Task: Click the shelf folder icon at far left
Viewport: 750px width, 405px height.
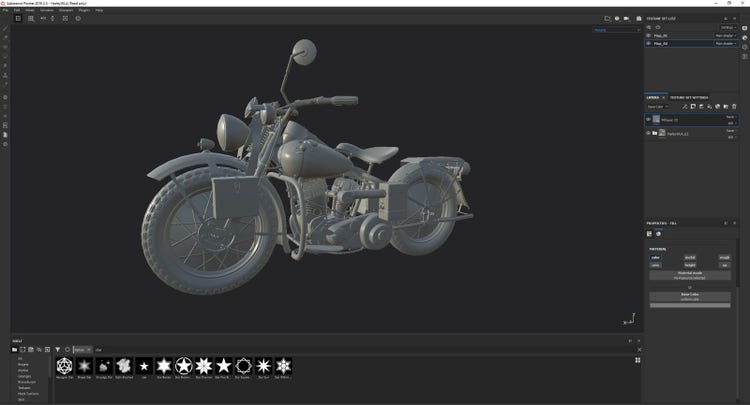Action: tap(14, 350)
